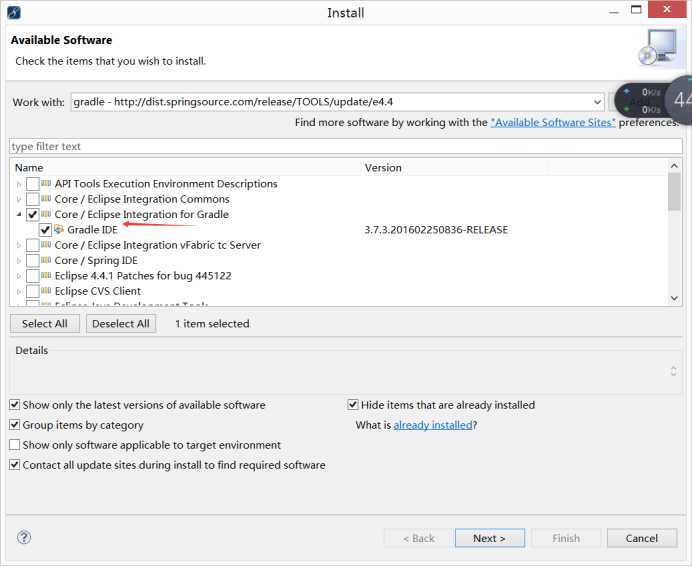Click the Deselect All button

tap(121, 323)
